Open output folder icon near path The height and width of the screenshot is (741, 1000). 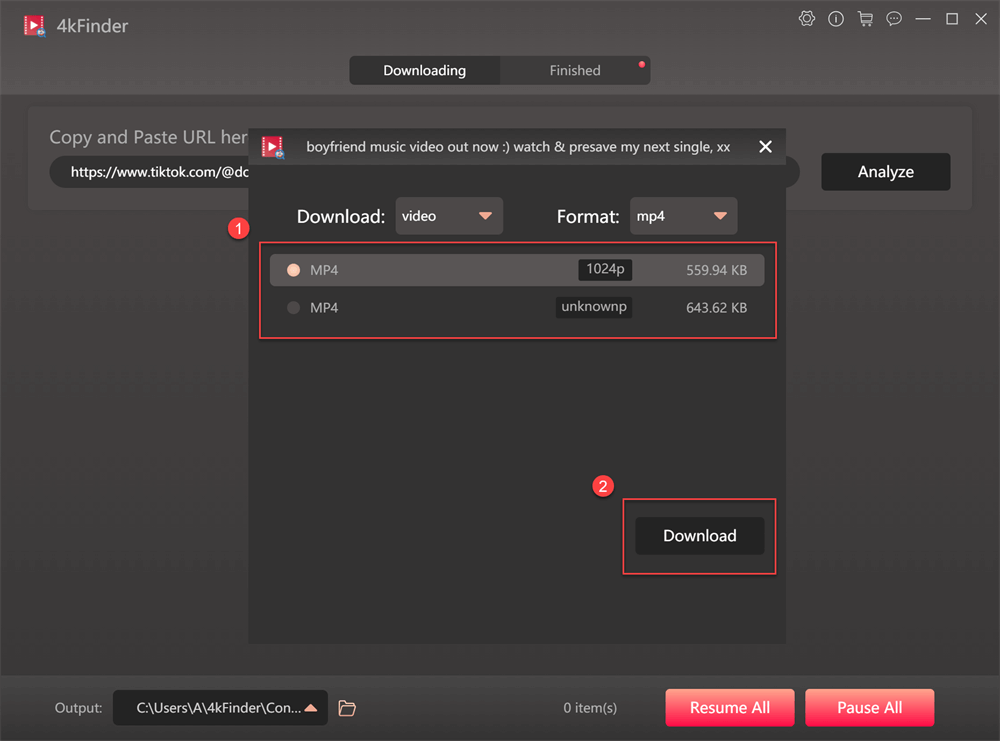pyautogui.click(x=347, y=708)
